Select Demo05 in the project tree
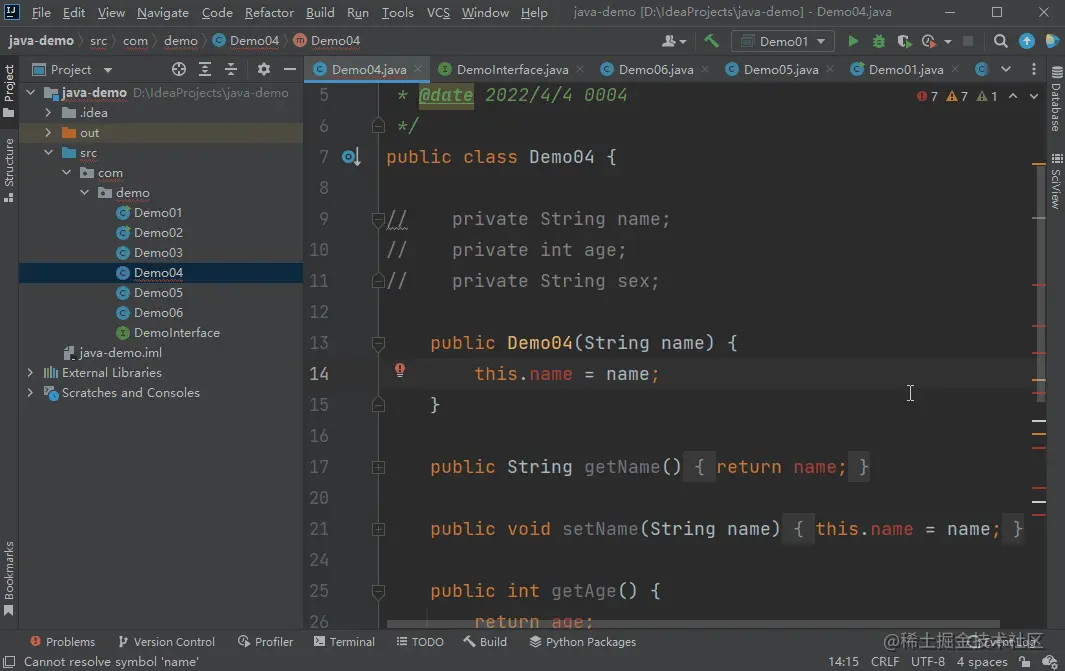The width and height of the screenshot is (1065, 671). click(158, 293)
